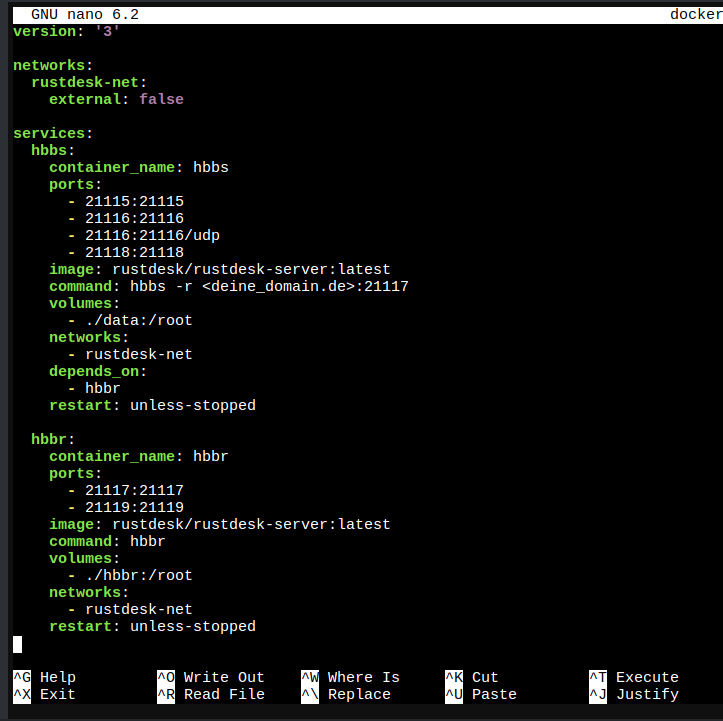Click the port mapping 21115:21115
The width and height of the screenshot is (723, 721).
(x=134, y=201)
